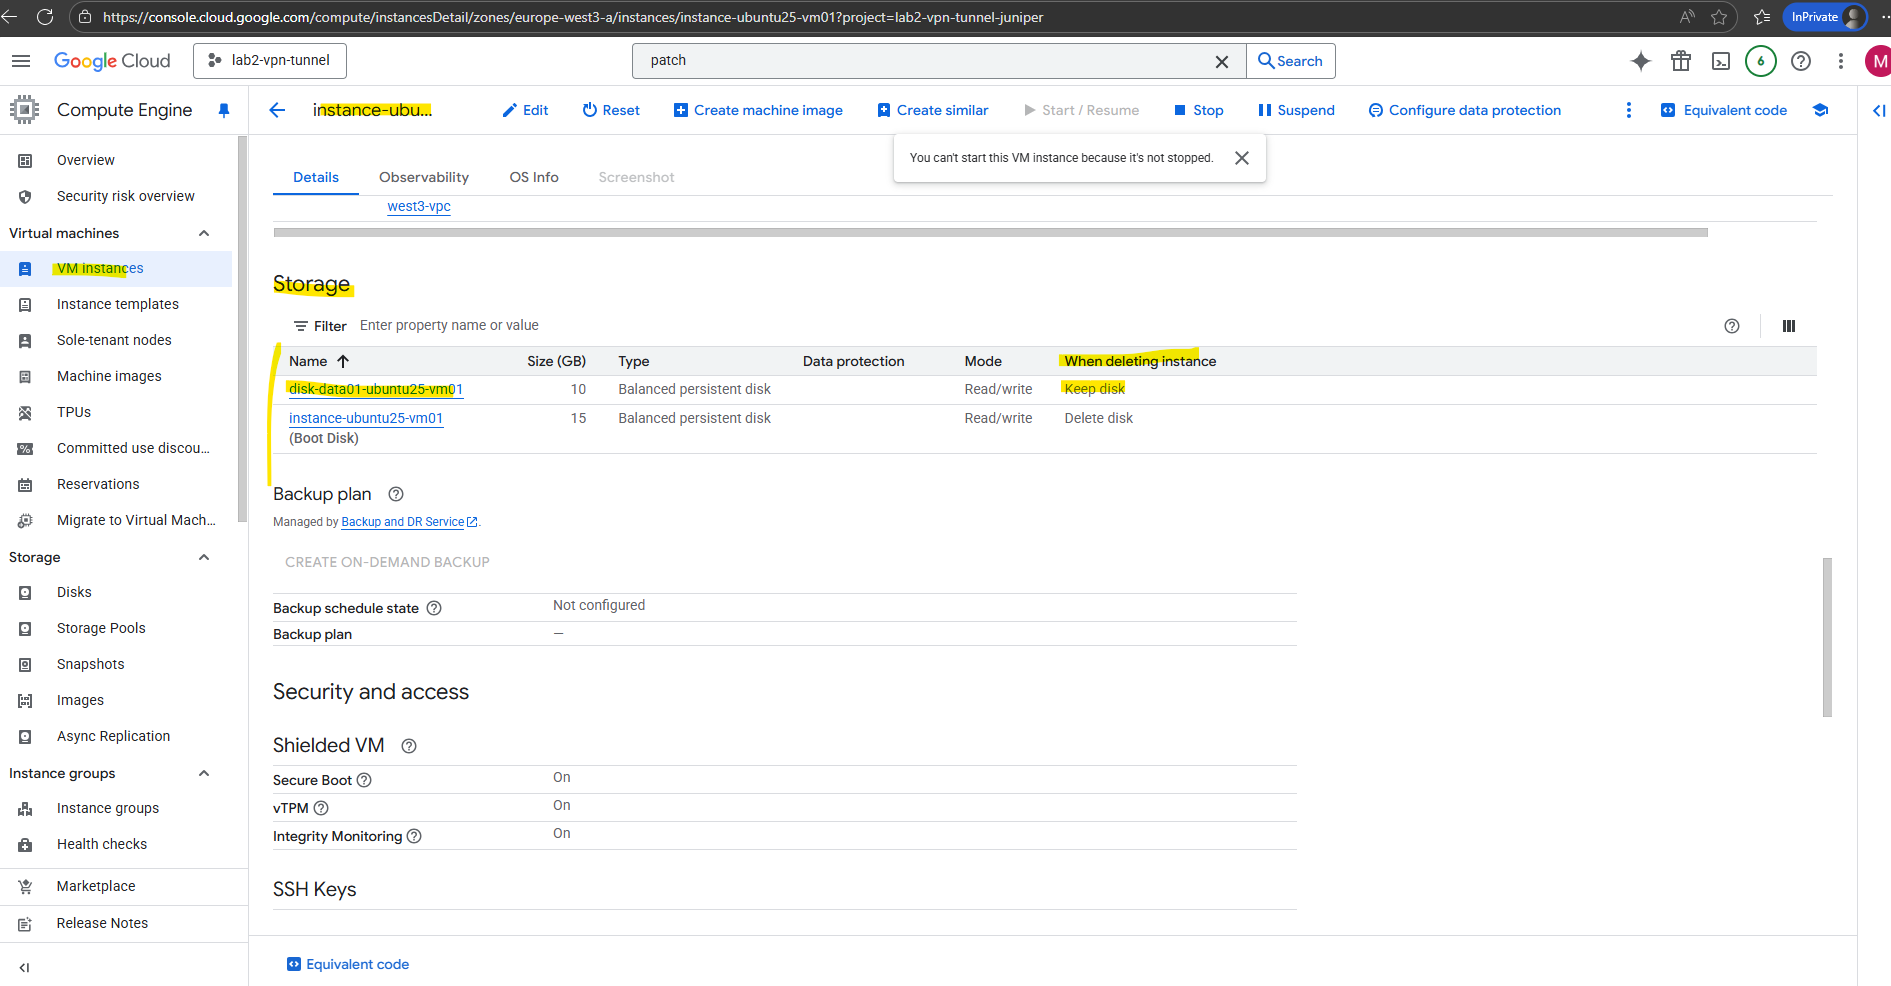
Task: Open Sole-tenant nodes page
Action: (x=116, y=340)
